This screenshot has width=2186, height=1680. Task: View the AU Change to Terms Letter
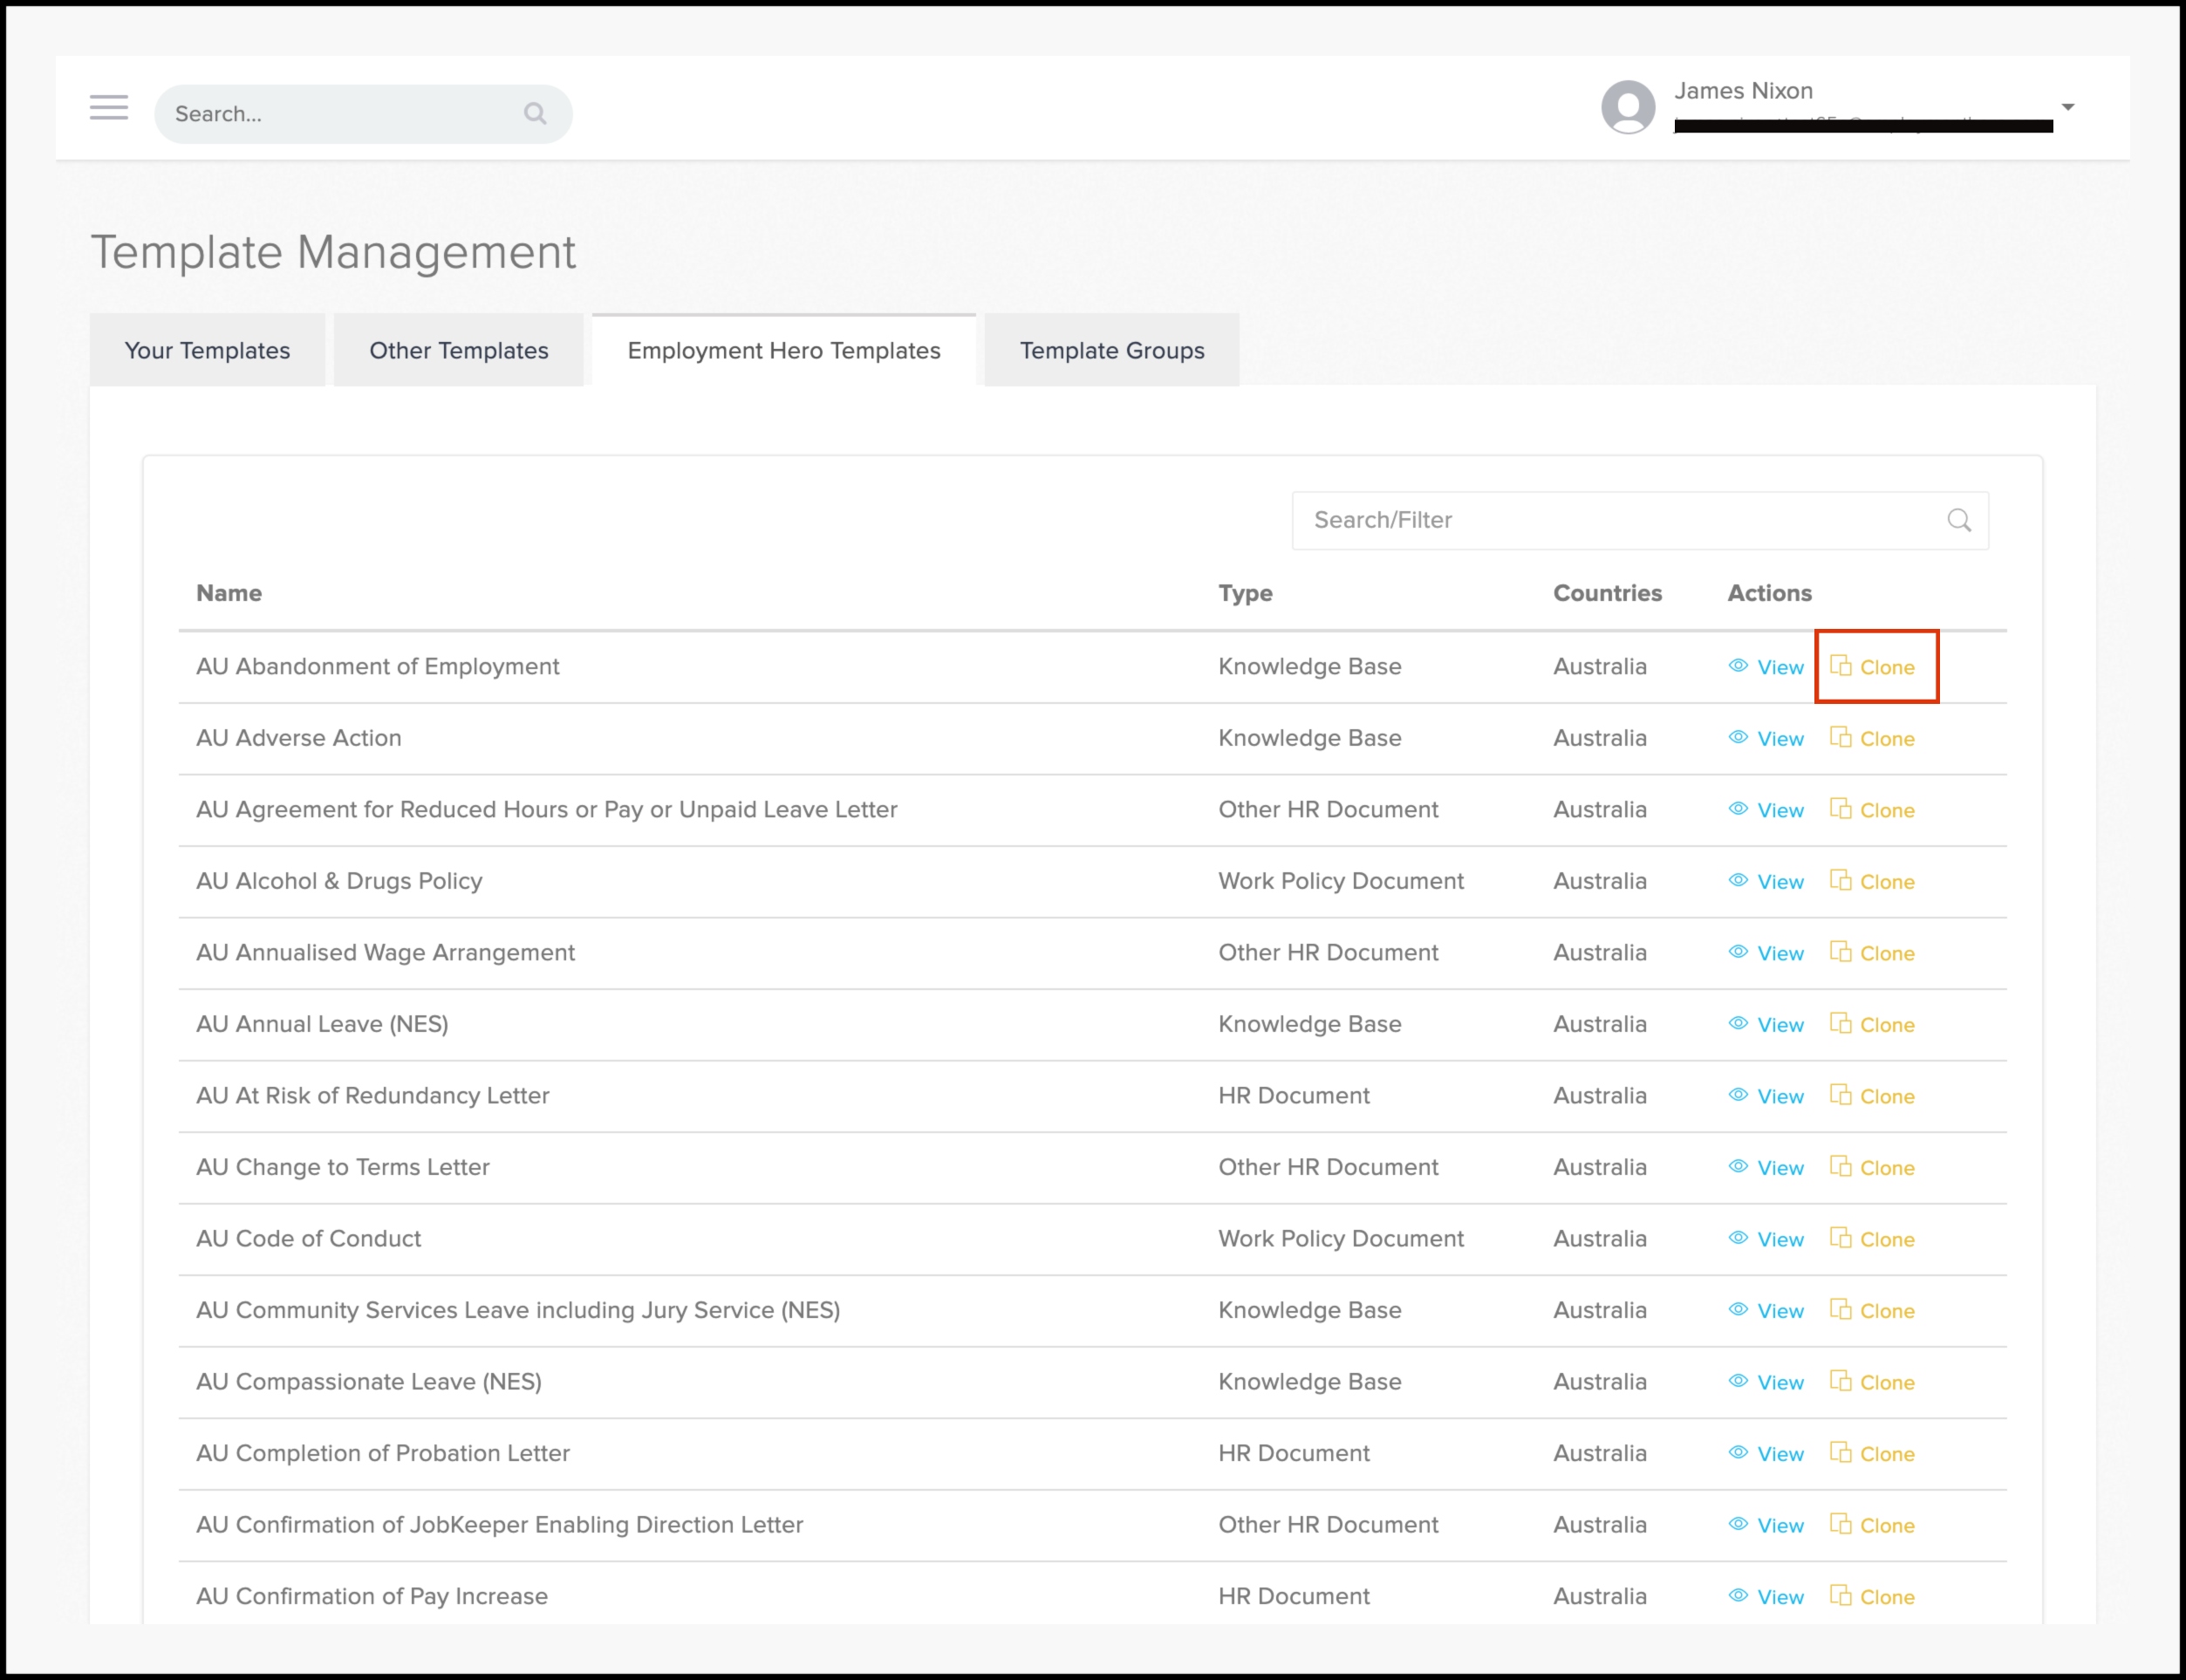(x=1779, y=1168)
